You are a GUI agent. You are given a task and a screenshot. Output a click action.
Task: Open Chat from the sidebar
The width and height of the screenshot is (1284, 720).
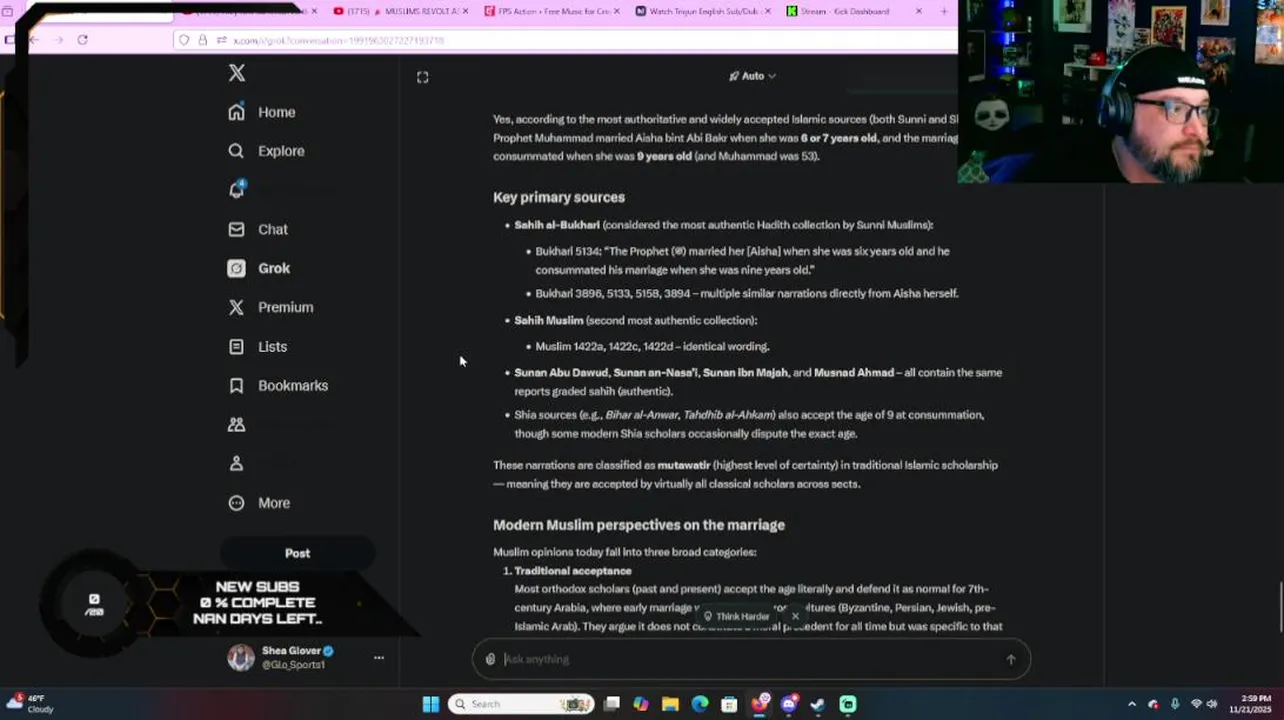[258, 229]
